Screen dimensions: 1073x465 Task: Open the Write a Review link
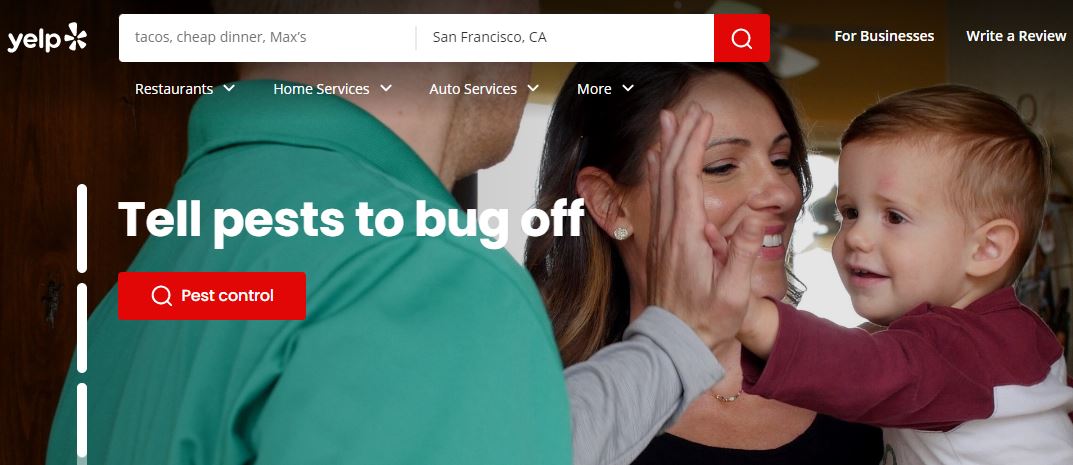1016,36
